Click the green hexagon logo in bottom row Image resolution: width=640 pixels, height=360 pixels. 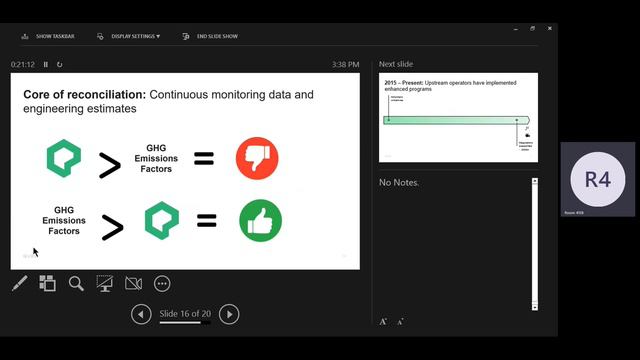point(162,220)
